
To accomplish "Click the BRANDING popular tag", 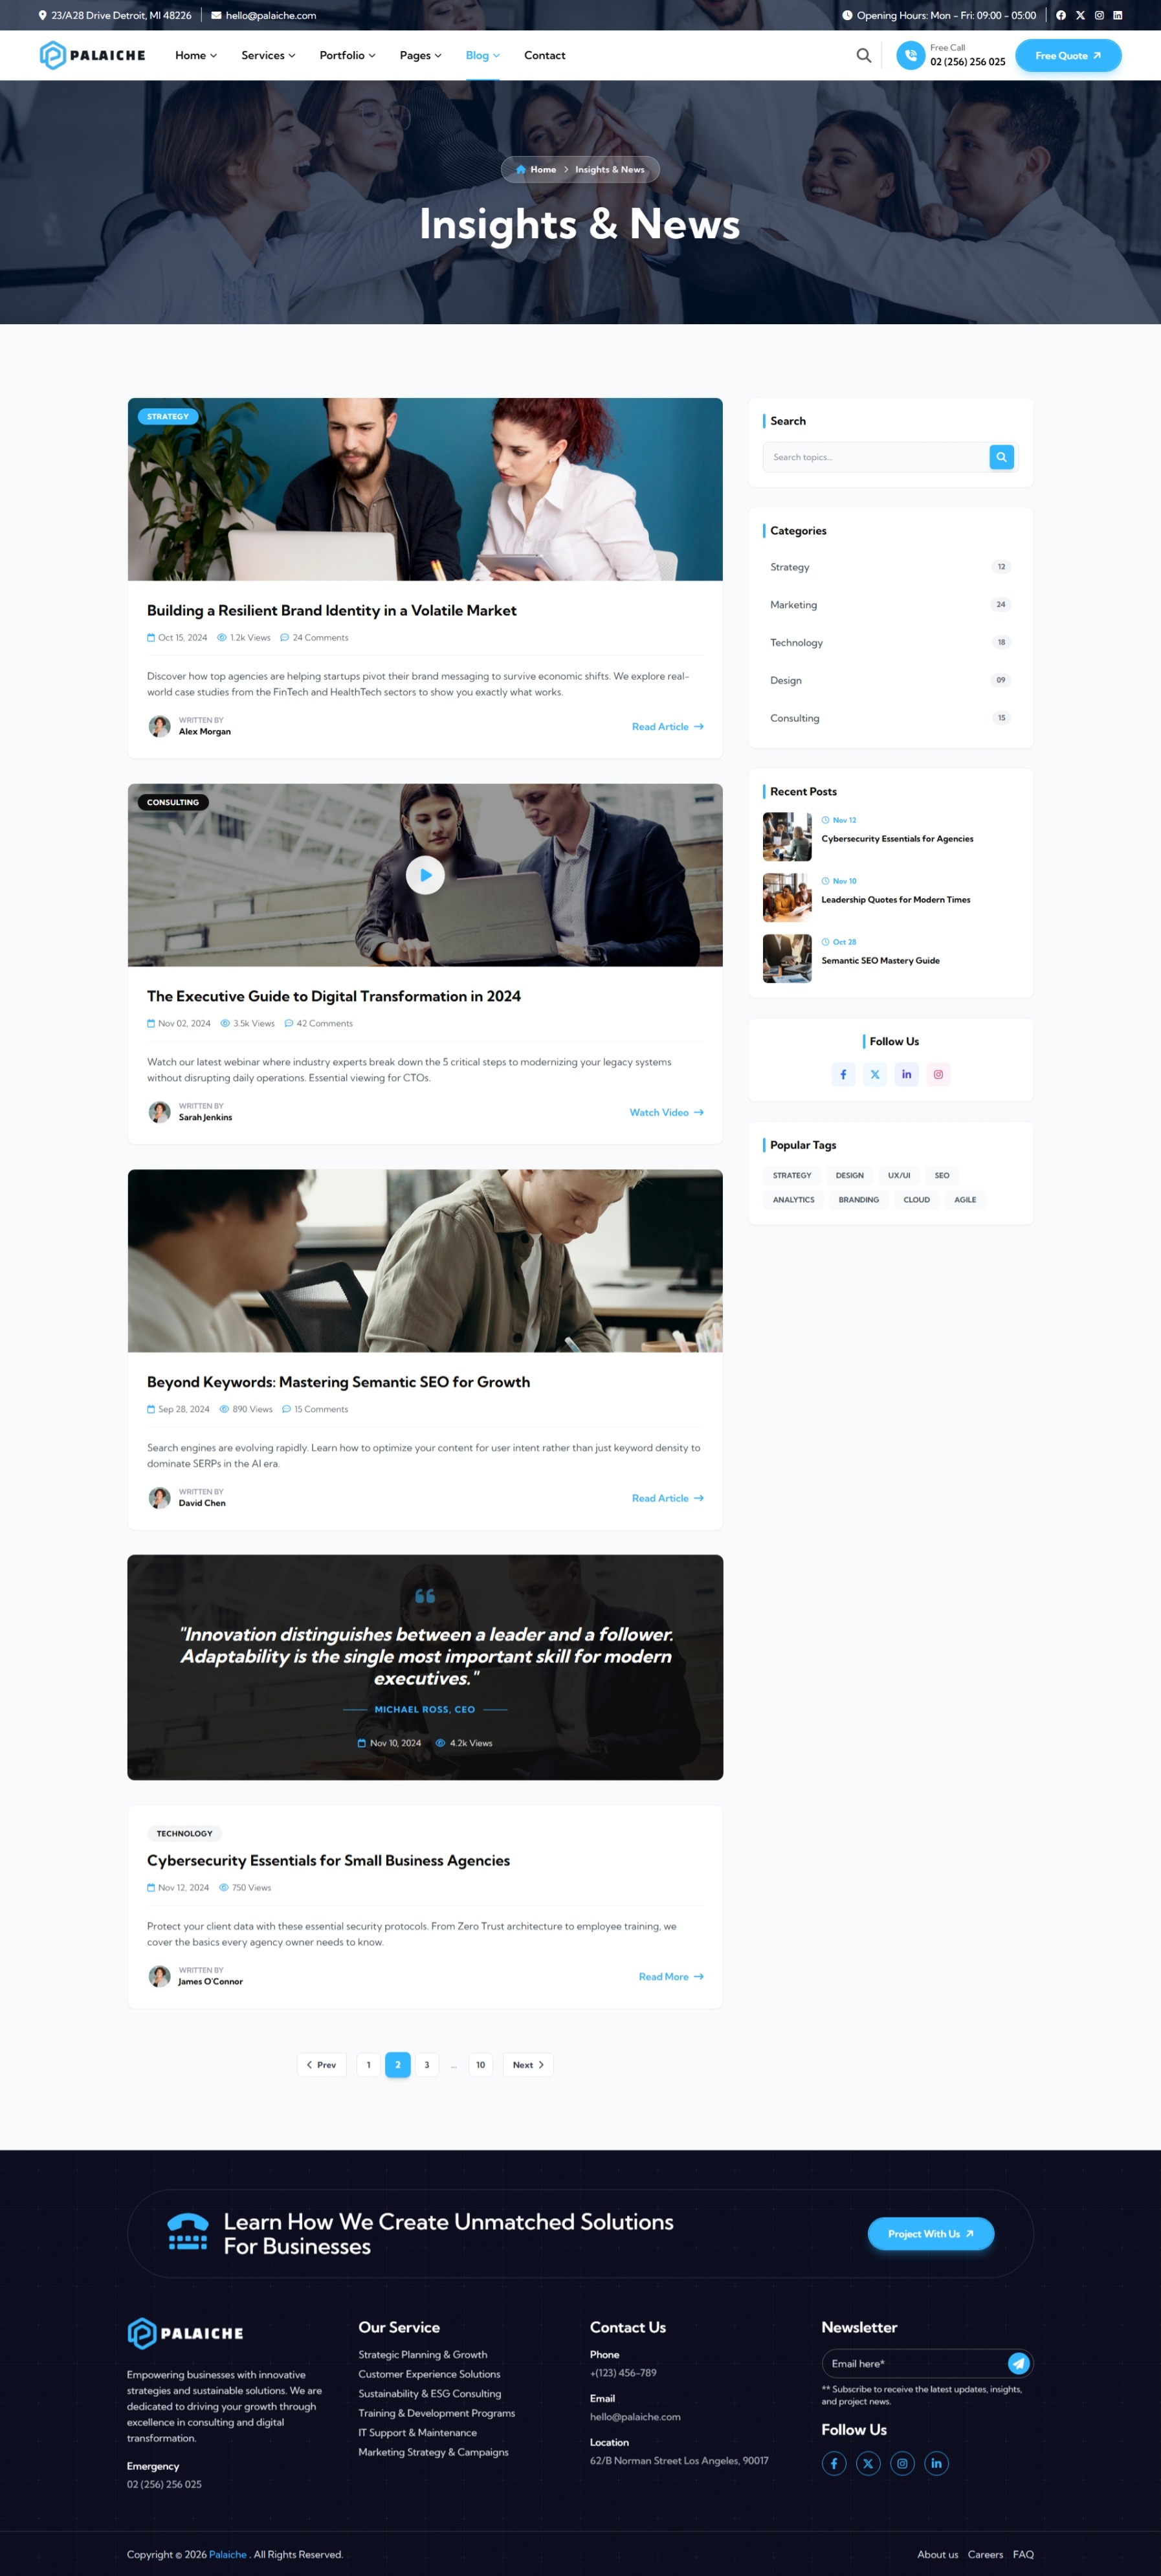I will pyautogui.click(x=859, y=1199).
